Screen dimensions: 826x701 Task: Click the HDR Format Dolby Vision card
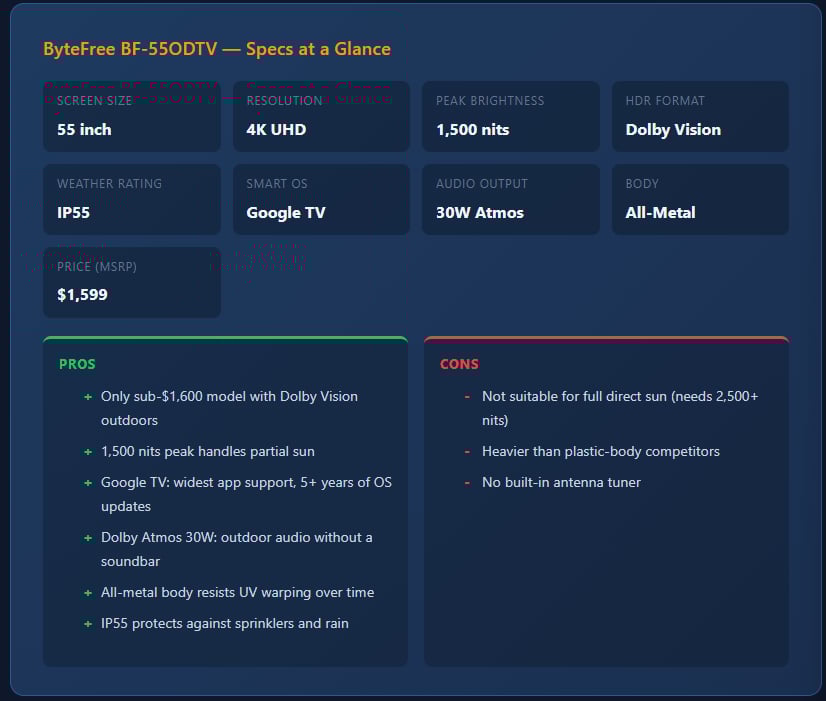click(x=700, y=117)
